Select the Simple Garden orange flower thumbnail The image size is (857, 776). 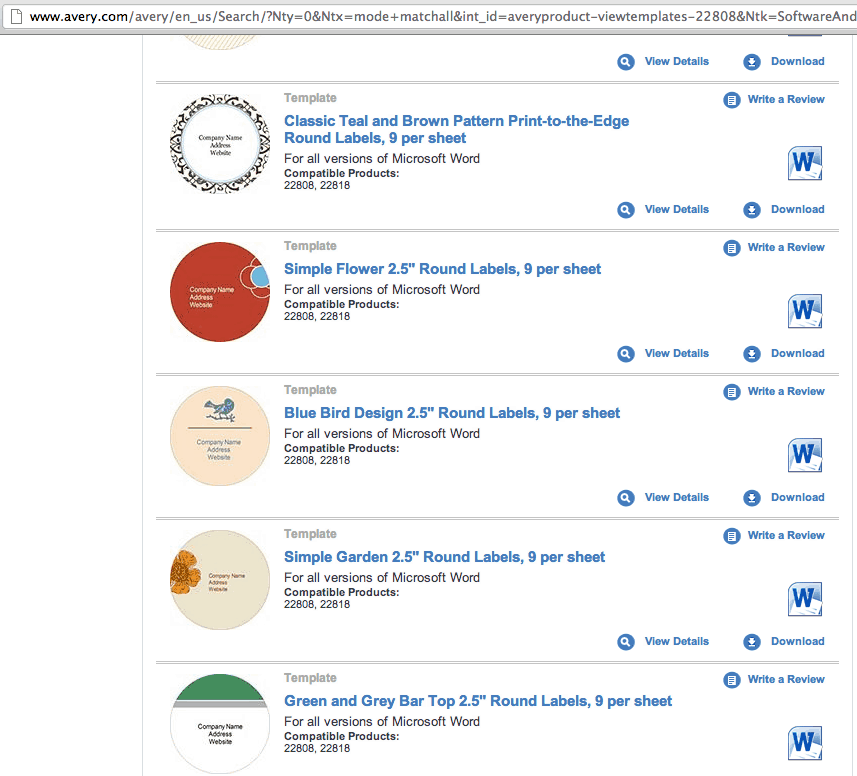[x=220, y=580]
